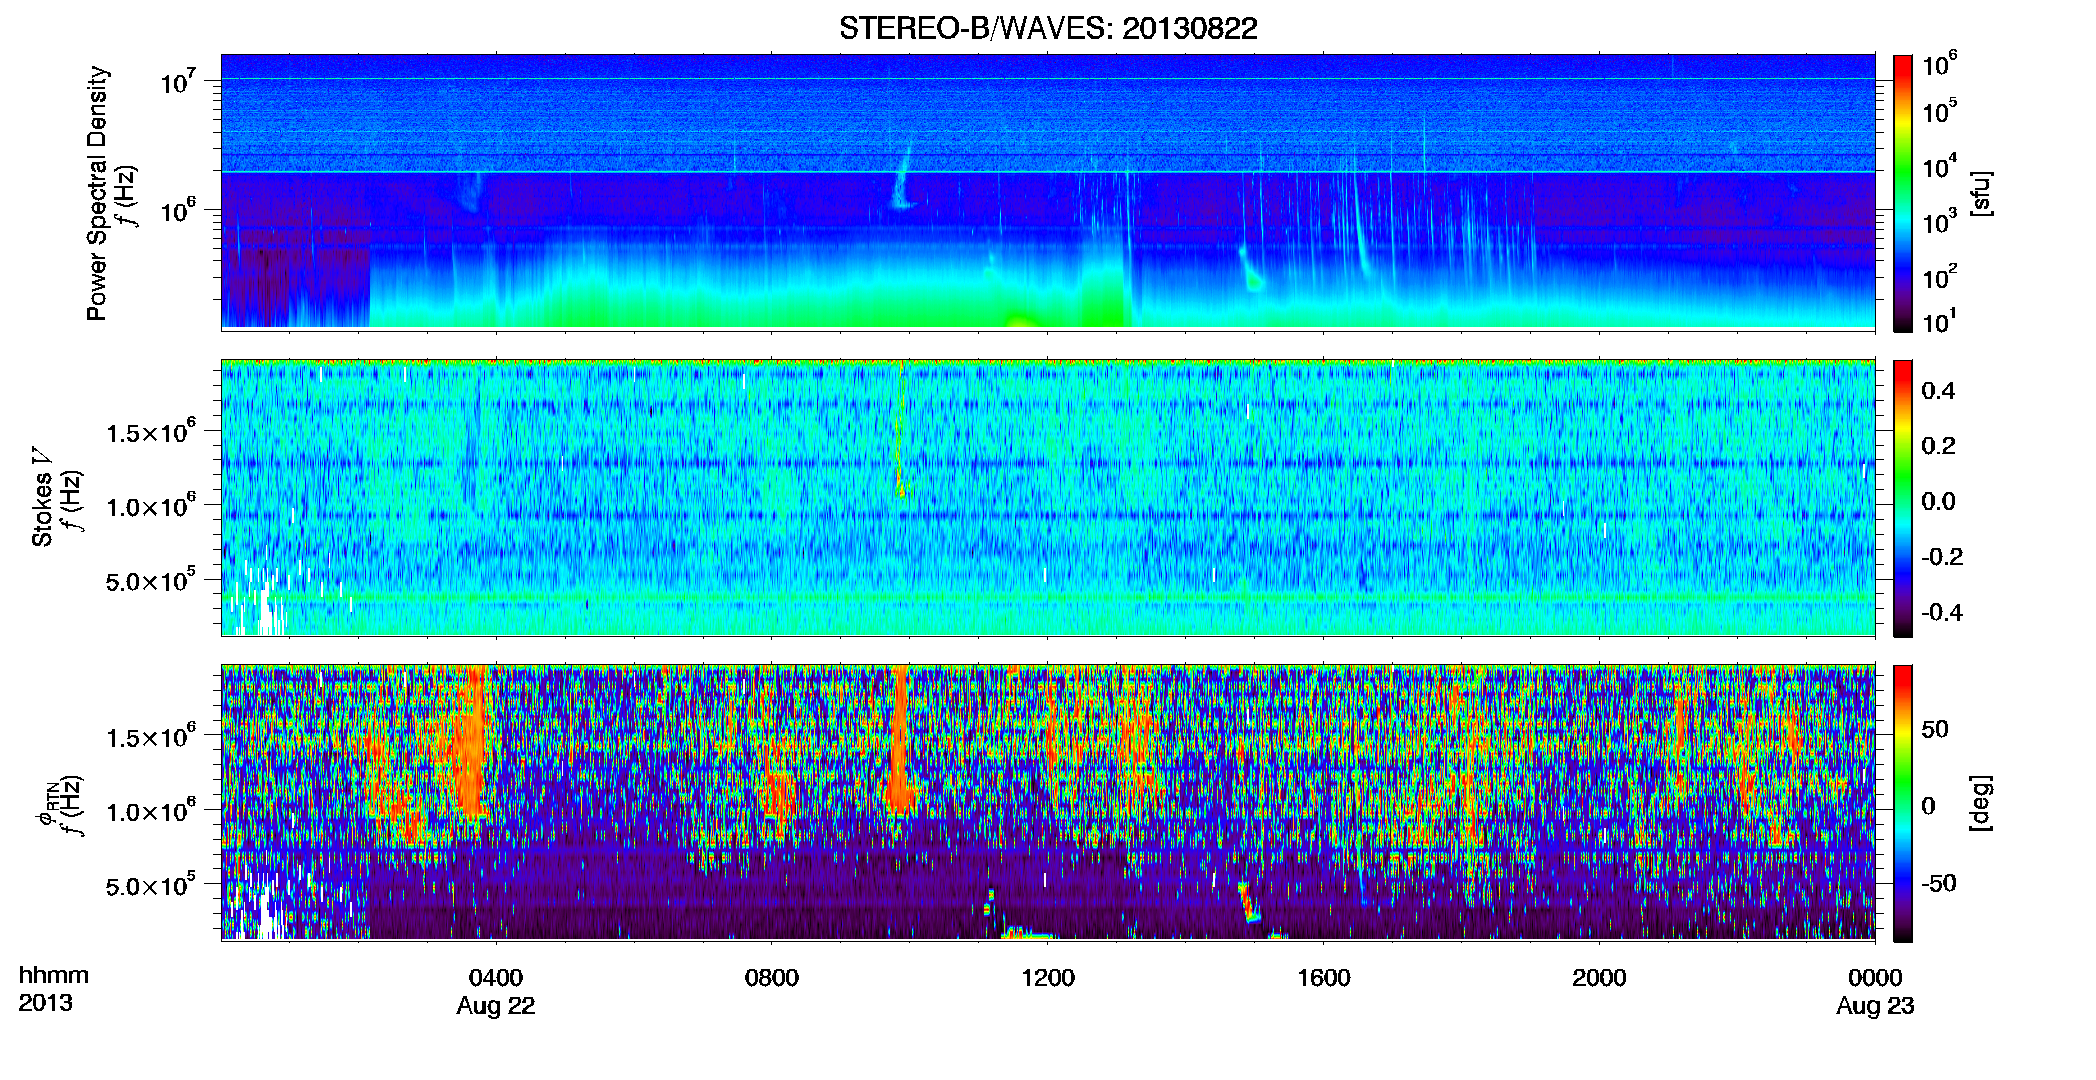This screenshot has height=1080, width=2096.
Task: Click the 2000 time tick label
Action: click(x=1599, y=977)
